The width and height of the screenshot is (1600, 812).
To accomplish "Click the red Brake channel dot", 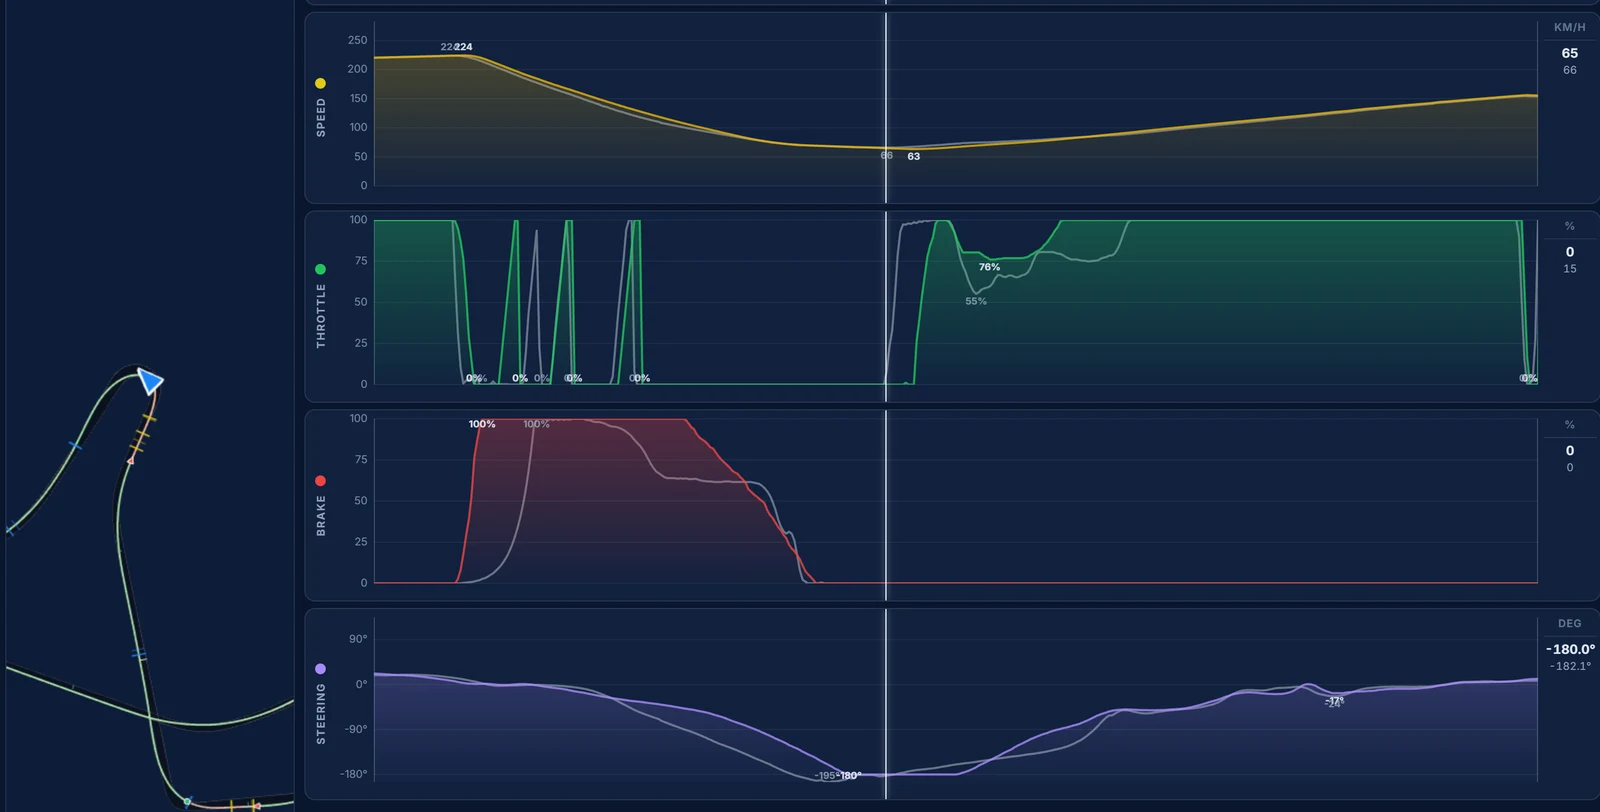I will click(320, 481).
